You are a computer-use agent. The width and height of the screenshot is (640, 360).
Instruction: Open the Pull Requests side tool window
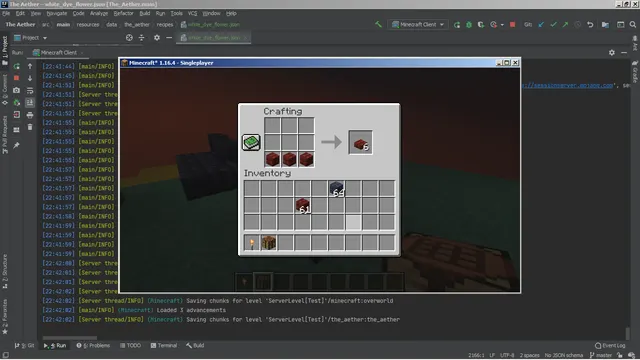coord(5,135)
